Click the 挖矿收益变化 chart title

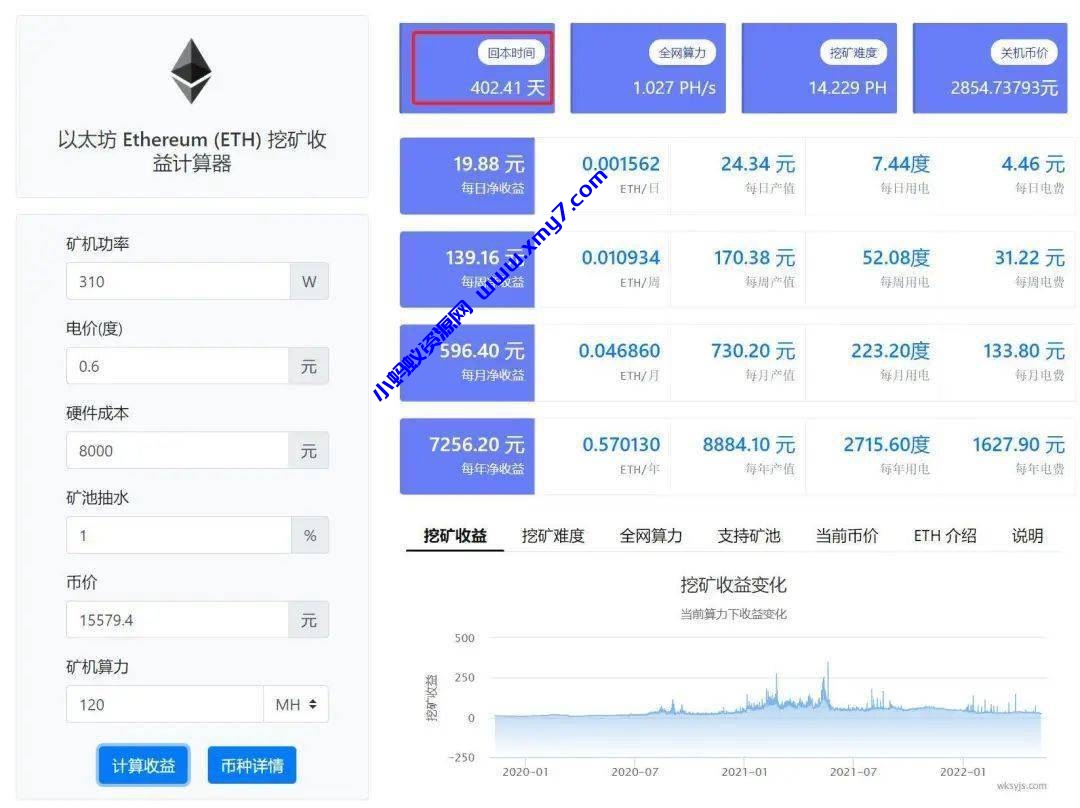coord(733,585)
